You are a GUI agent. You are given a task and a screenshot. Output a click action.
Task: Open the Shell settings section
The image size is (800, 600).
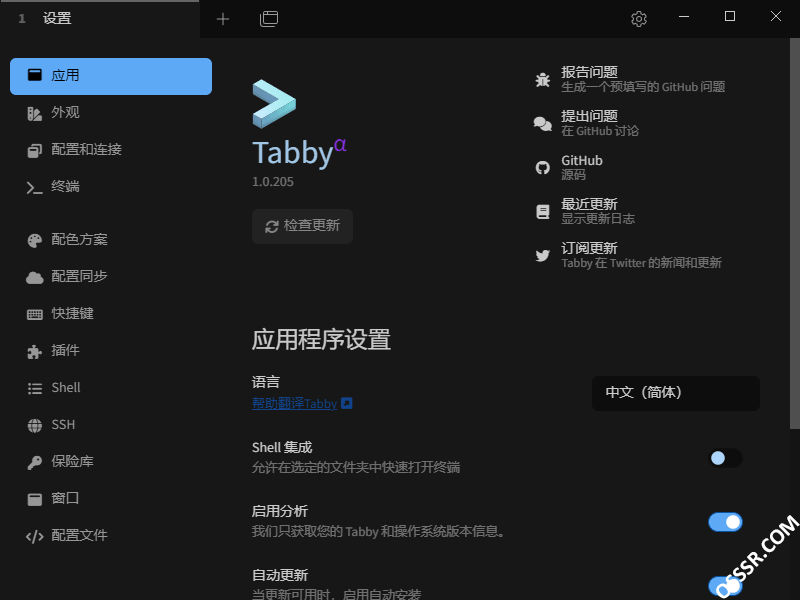[x=111, y=388]
